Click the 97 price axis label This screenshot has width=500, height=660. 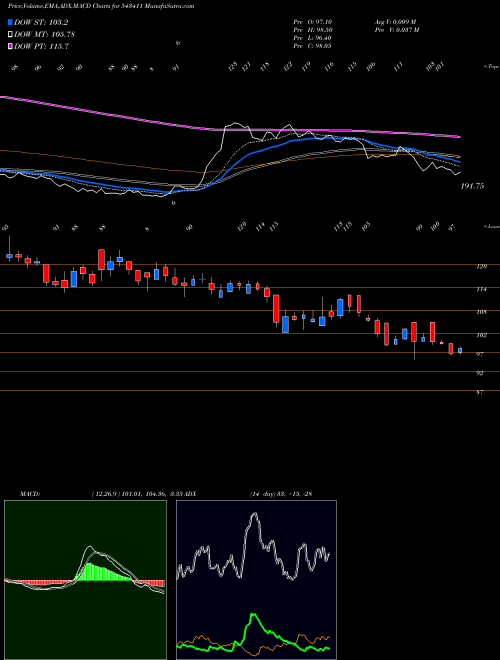[480, 354]
